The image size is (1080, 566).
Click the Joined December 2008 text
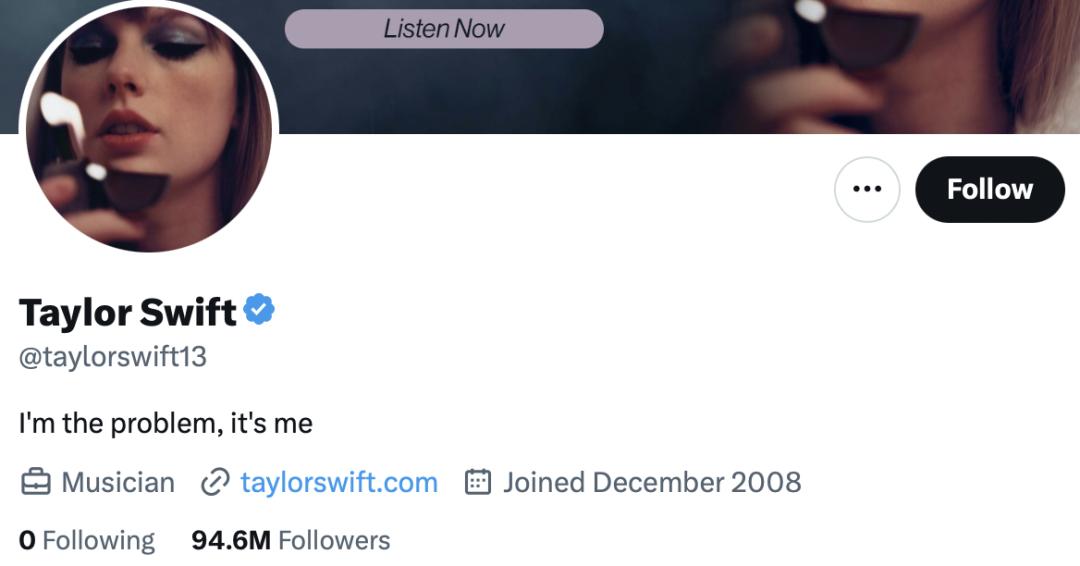652,483
